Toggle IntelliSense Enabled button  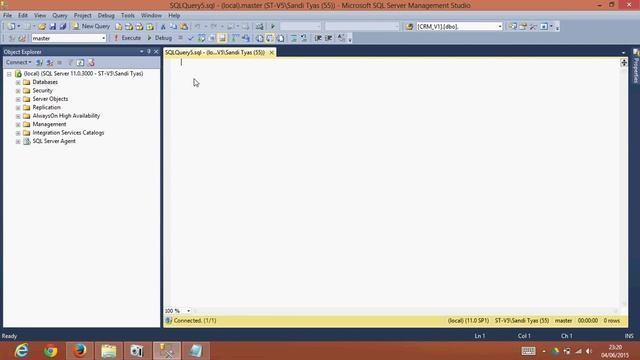222,38
